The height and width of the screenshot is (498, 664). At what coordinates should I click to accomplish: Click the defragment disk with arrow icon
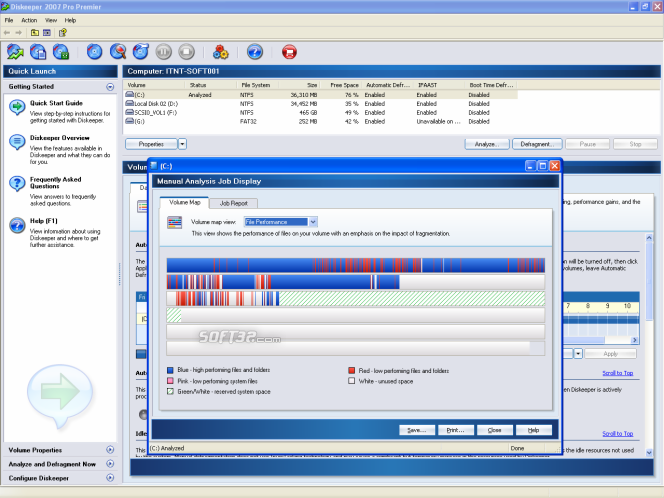coord(141,52)
